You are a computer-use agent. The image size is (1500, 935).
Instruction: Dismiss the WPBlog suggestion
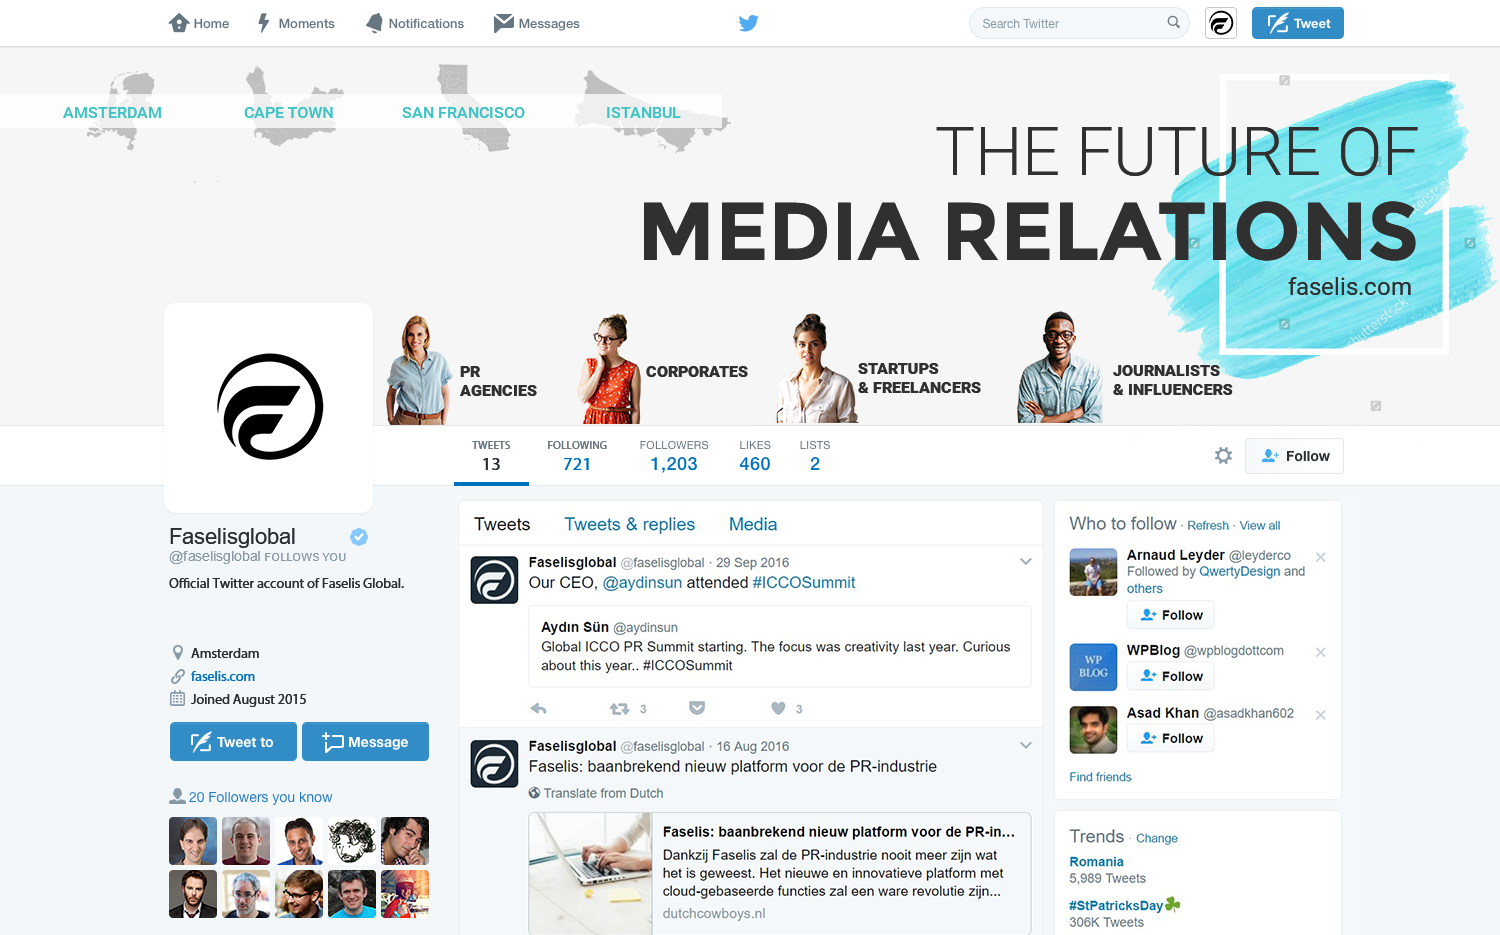point(1321,652)
